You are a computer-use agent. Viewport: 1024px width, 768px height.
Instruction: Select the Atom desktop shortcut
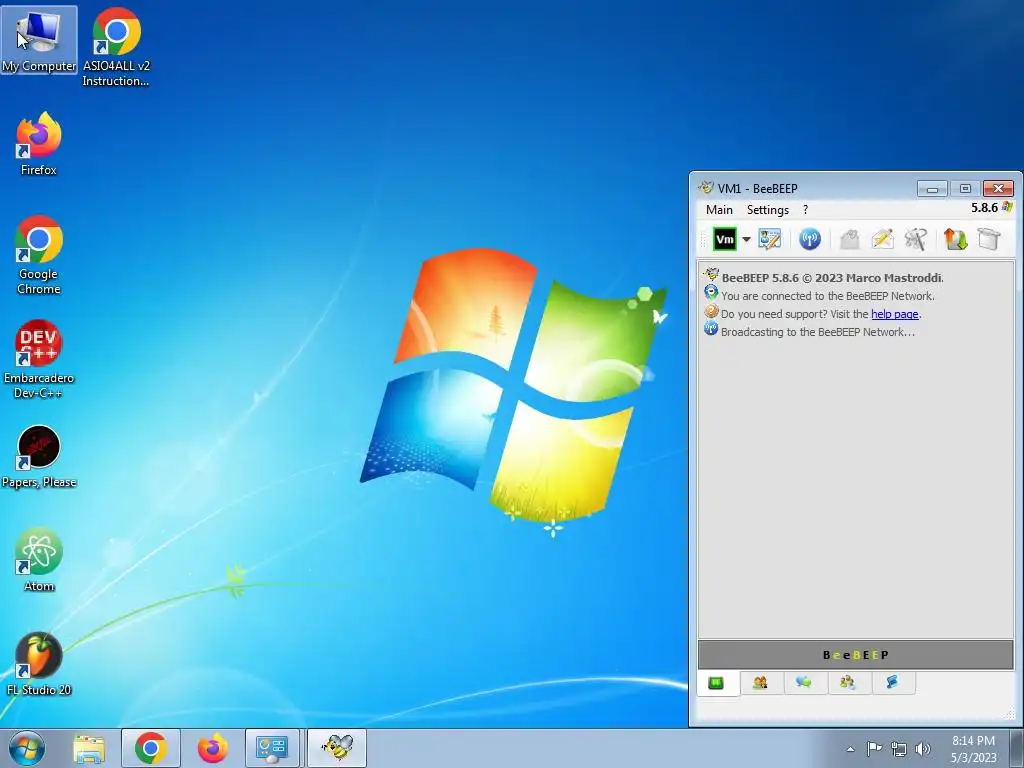(x=39, y=560)
